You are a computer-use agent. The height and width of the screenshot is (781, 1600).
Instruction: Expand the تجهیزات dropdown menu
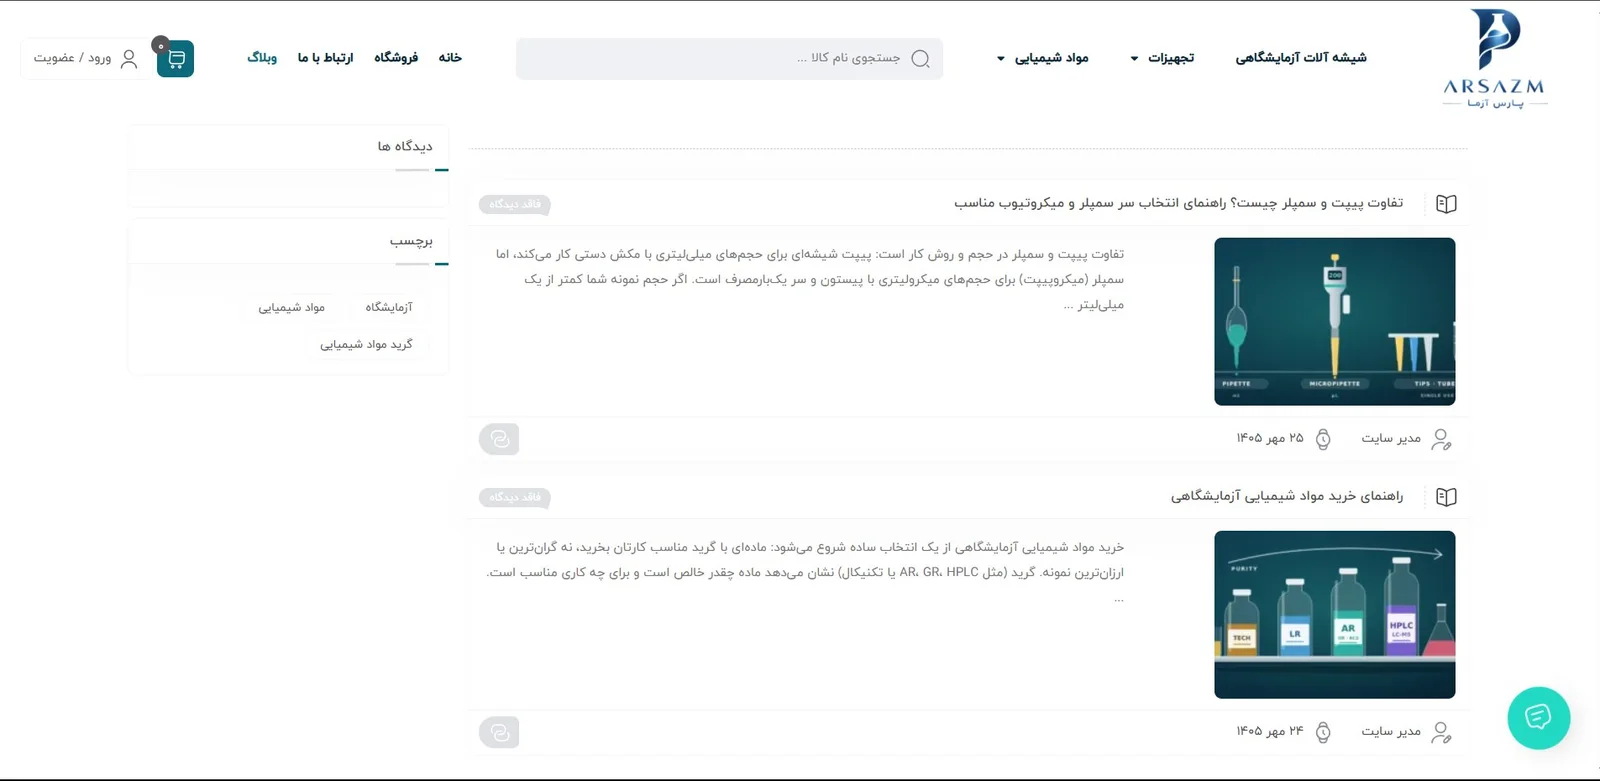click(x=1162, y=58)
